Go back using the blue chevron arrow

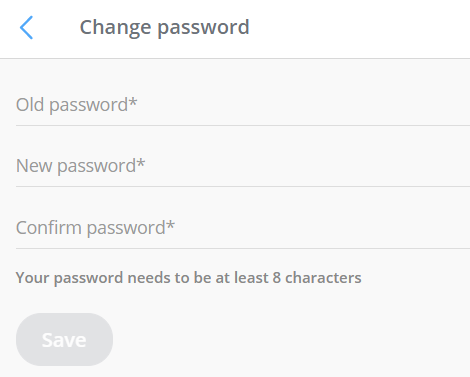(26, 27)
